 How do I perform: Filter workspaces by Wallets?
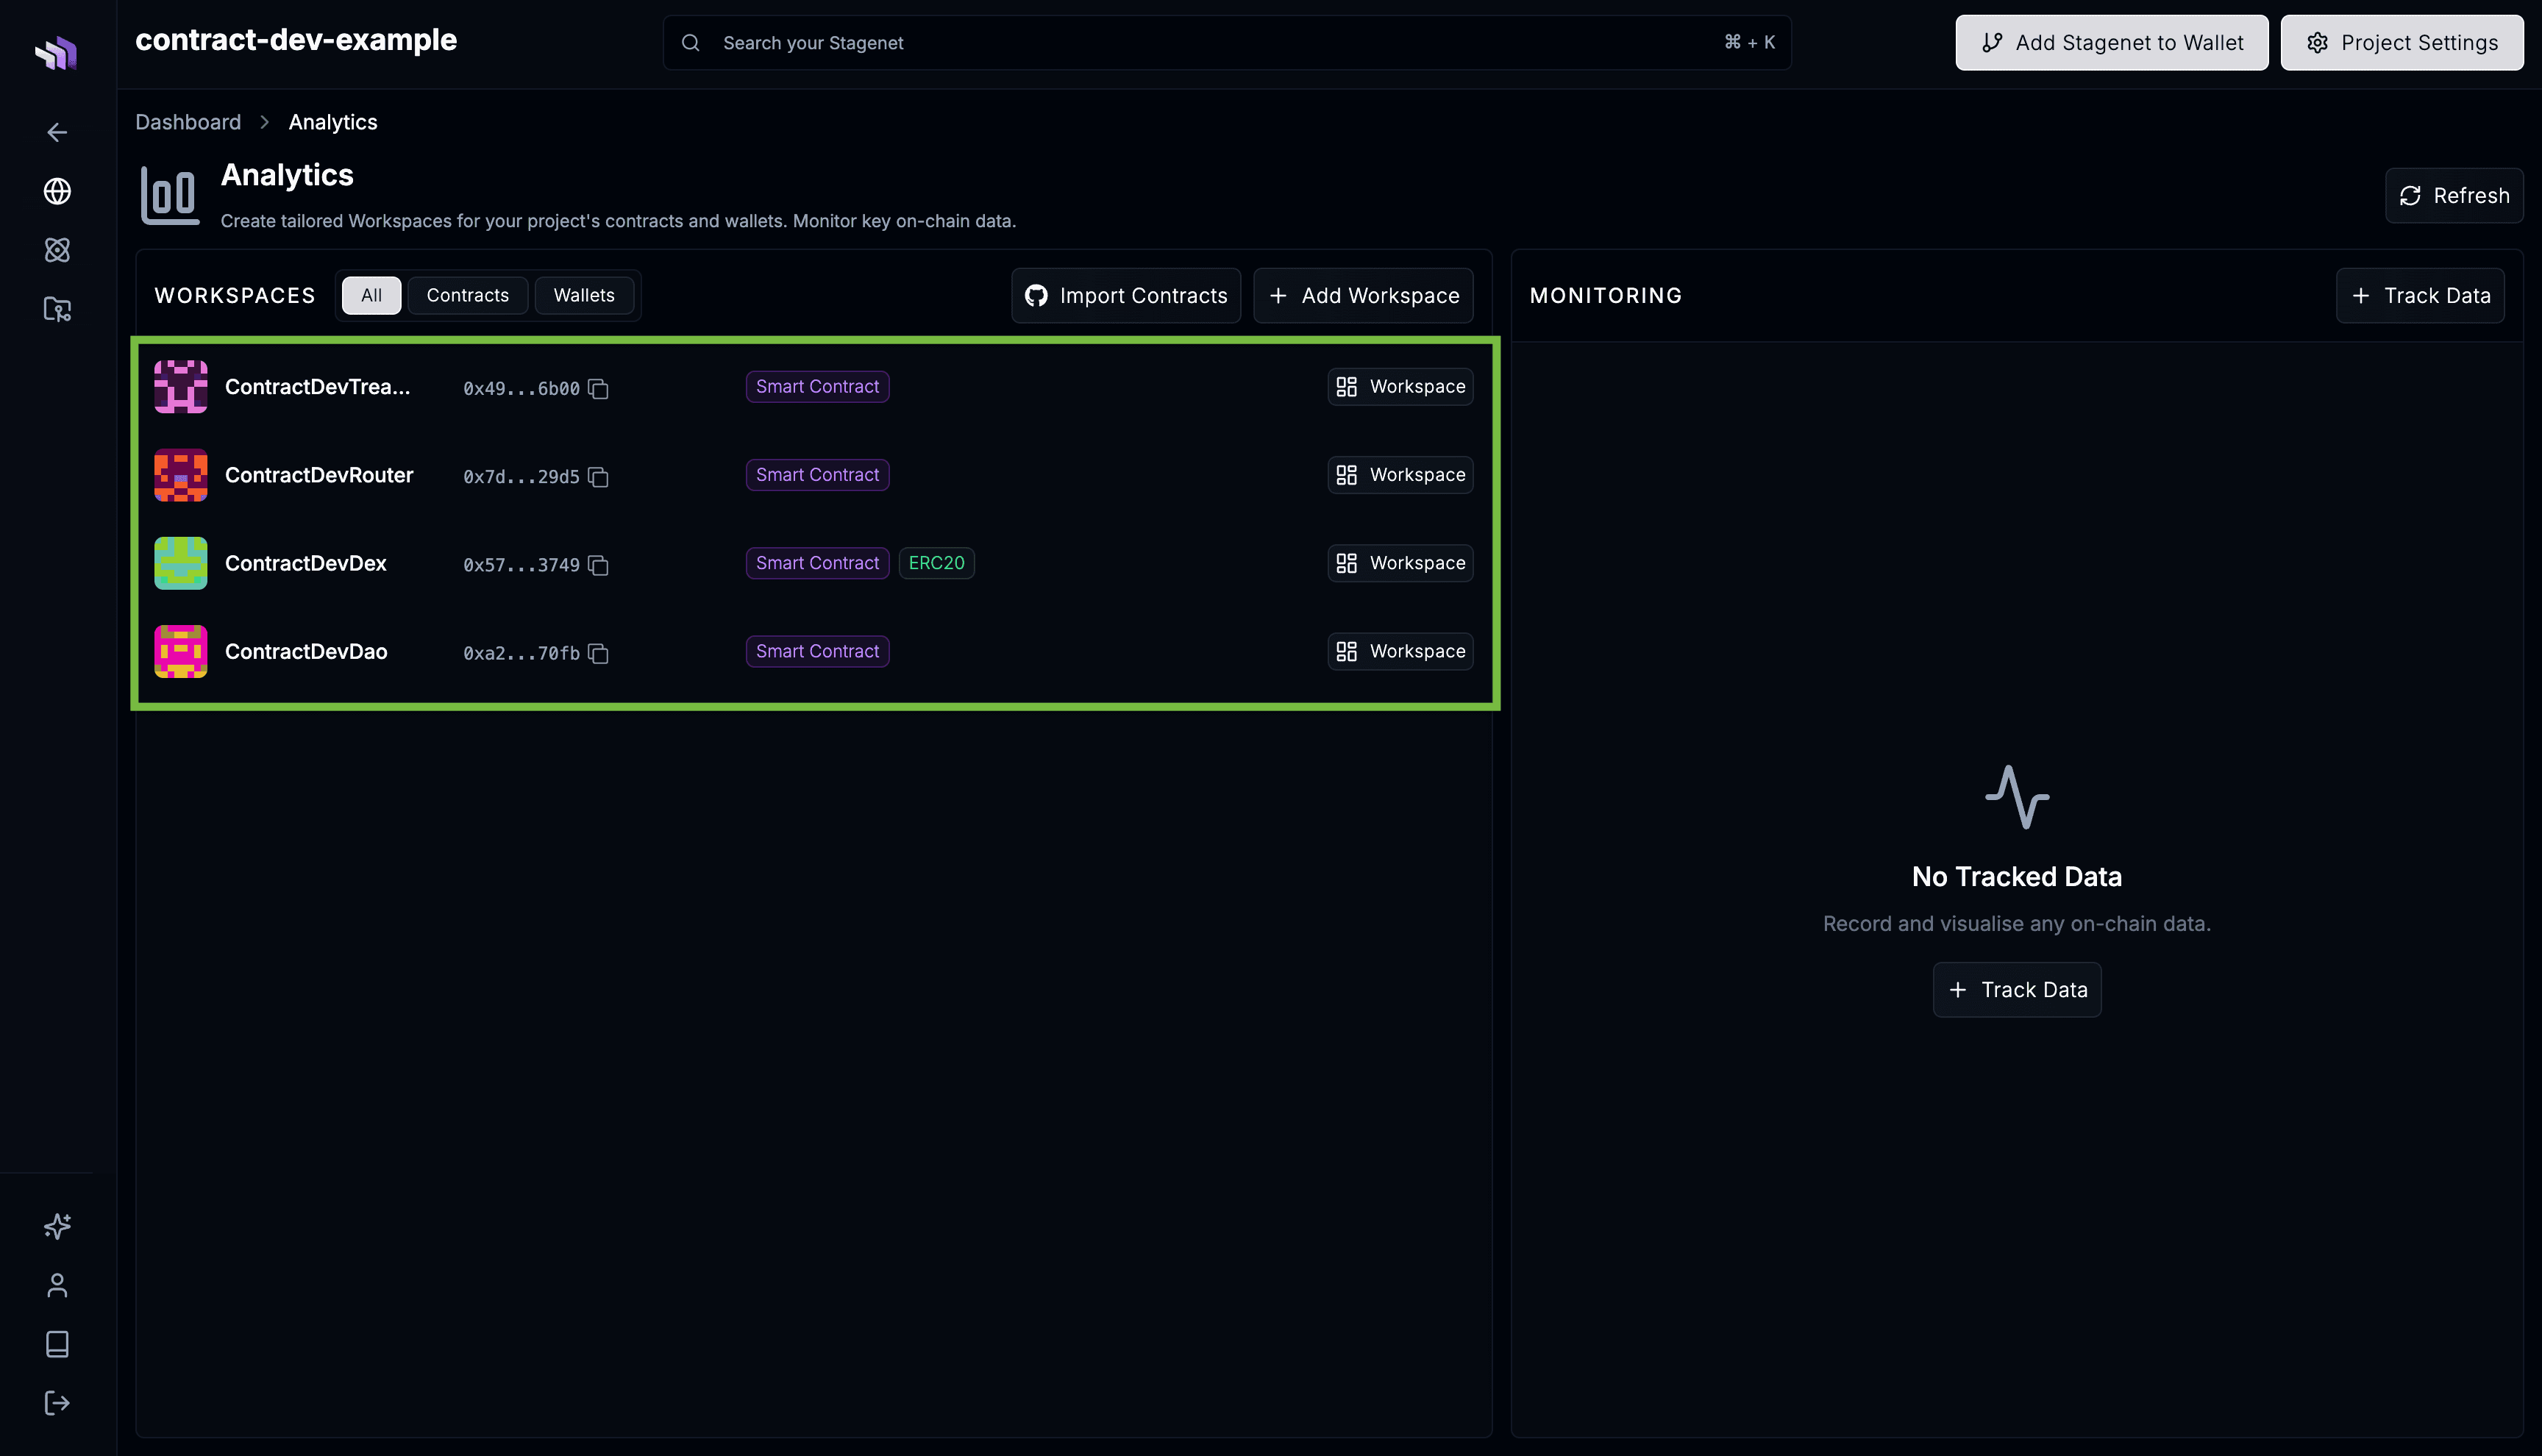coord(584,295)
